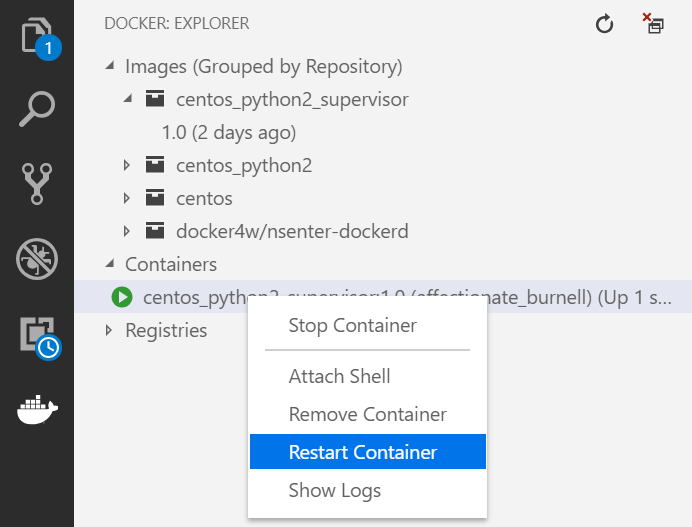Expand the centos repository node
Image resolution: width=692 pixels, height=527 pixels.
pyautogui.click(x=127, y=198)
